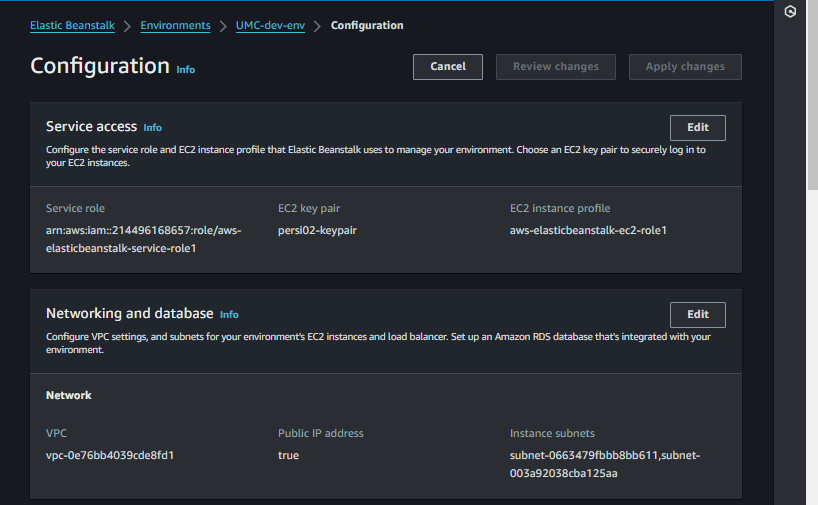
Task: Edit the Service access section
Action: [697, 128]
